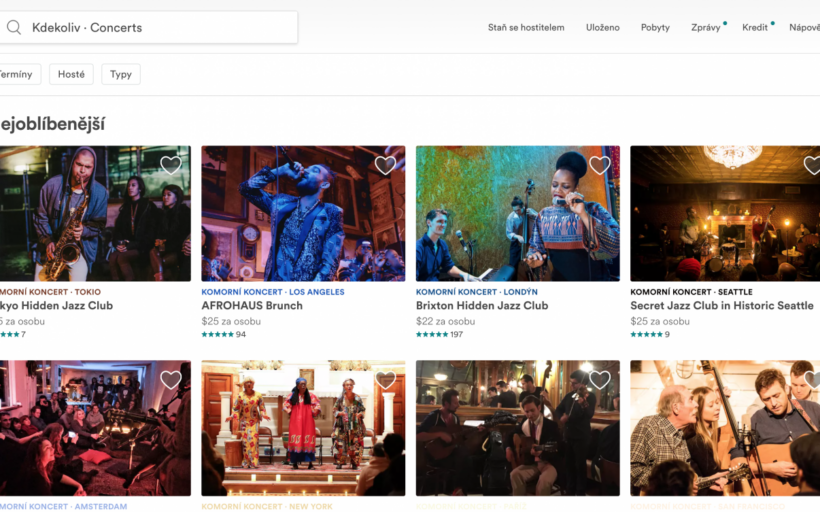Save Tokyo Hidden Jazz Club with heart
The width and height of the screenshot is (820, 512).
pos(171,165)
